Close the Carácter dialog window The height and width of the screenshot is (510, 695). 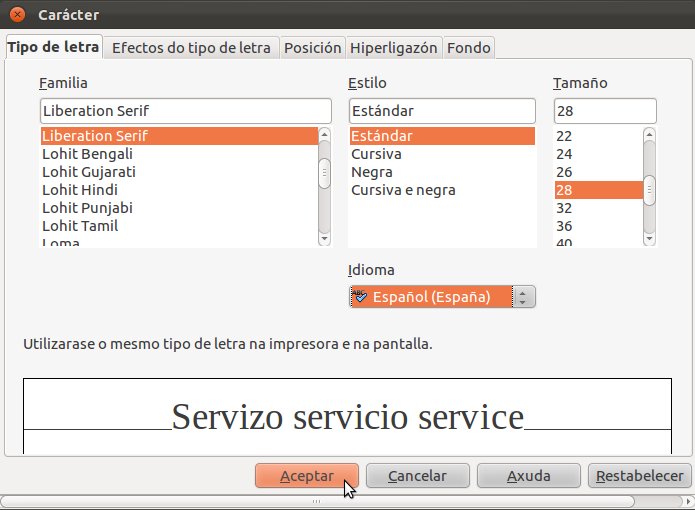click(x=17, y=15)
